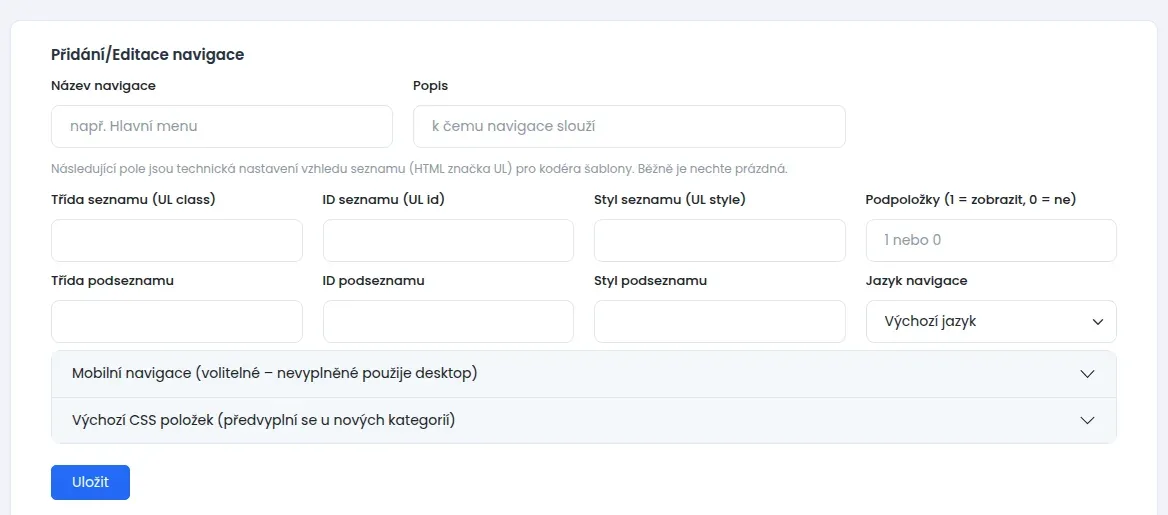Click the Název navigace label
Screen dimensions: 1168x515
(x=104, y=86)
